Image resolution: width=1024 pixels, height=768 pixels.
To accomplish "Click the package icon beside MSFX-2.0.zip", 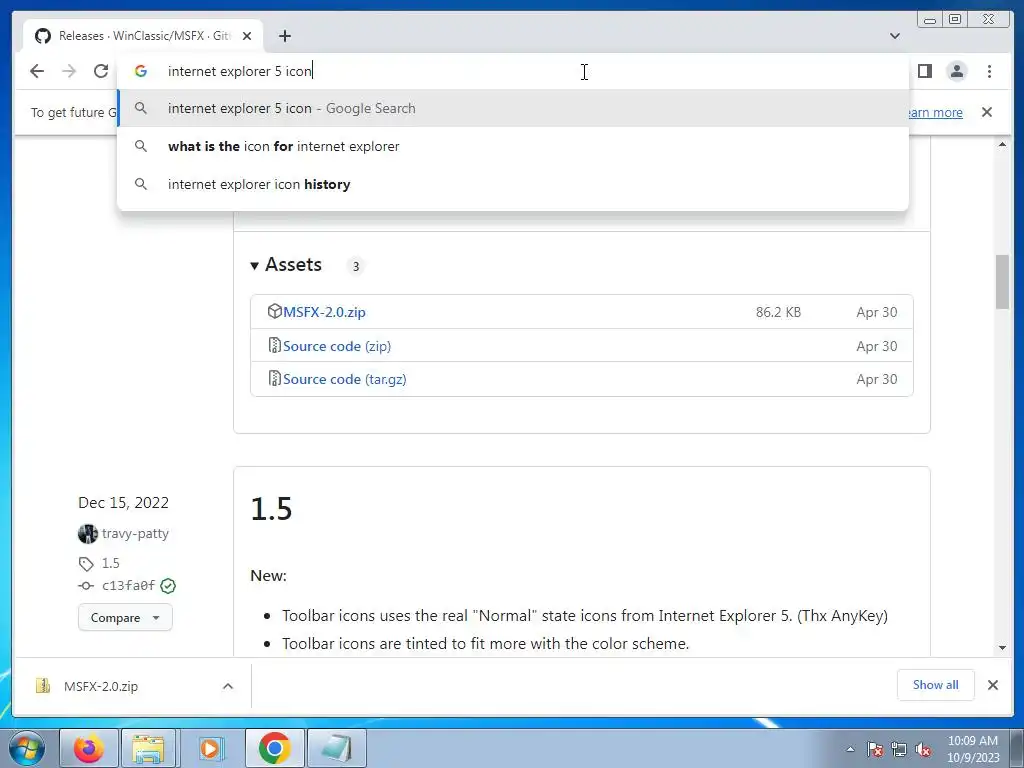I will pyautogui.click(x=274, y=311).
